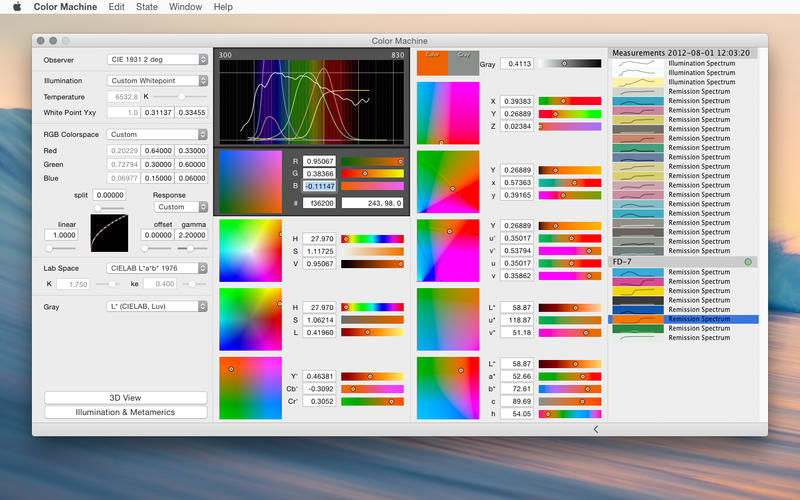Click the L*a*b* color square picker
800x500 pixels.
(x=448, y=388)
